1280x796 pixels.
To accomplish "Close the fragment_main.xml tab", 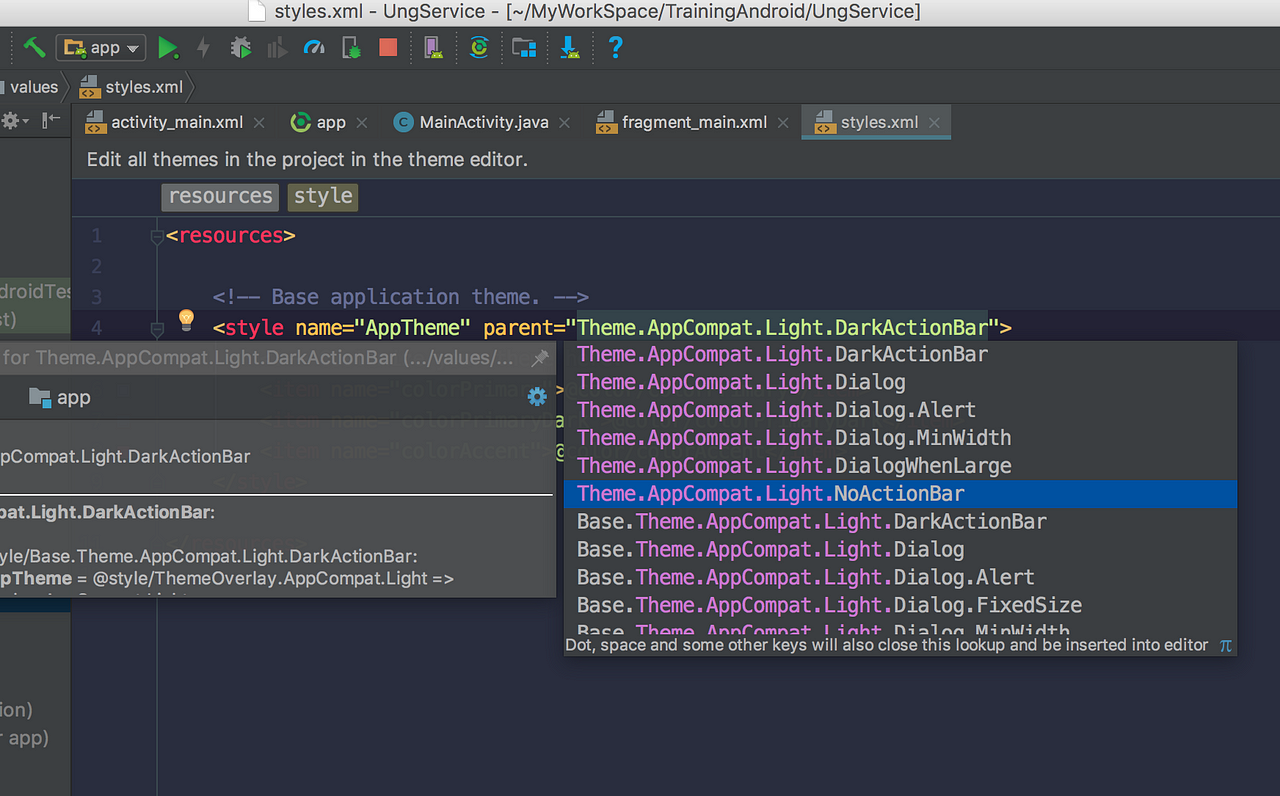I will click(x=783, y=123).
